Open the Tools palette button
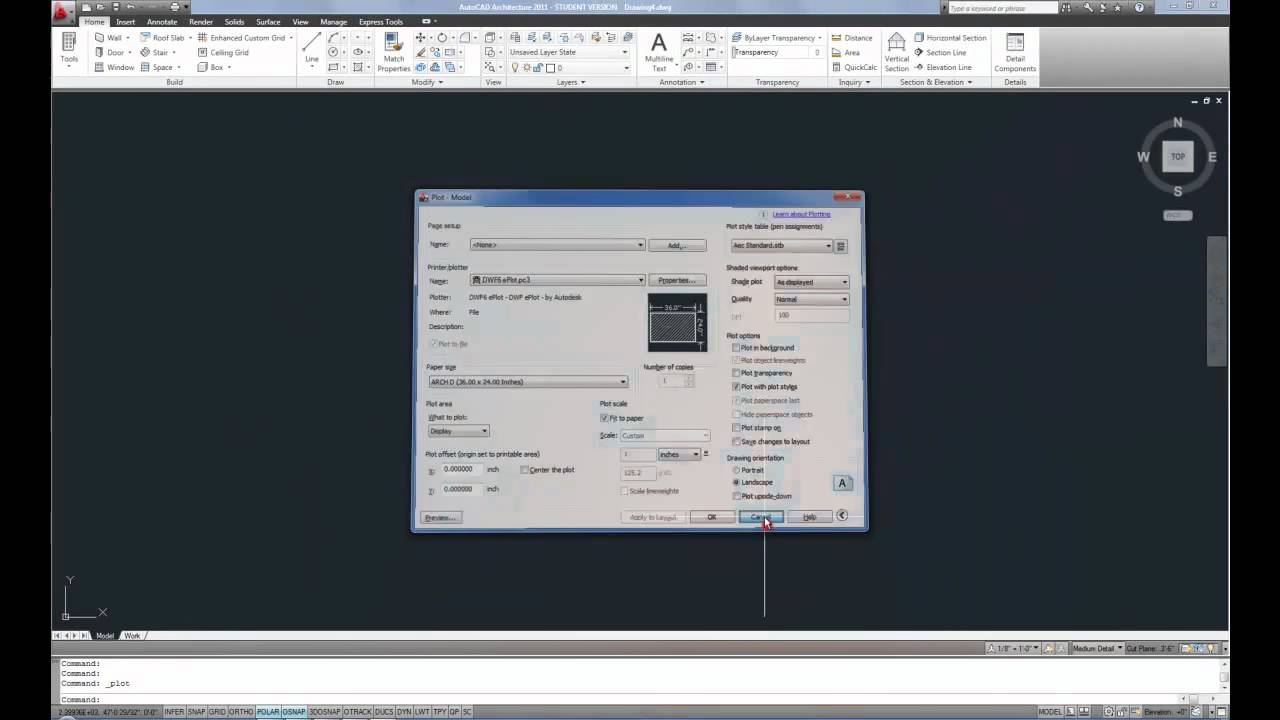The image size is (1280, 720). pos(69,48)
